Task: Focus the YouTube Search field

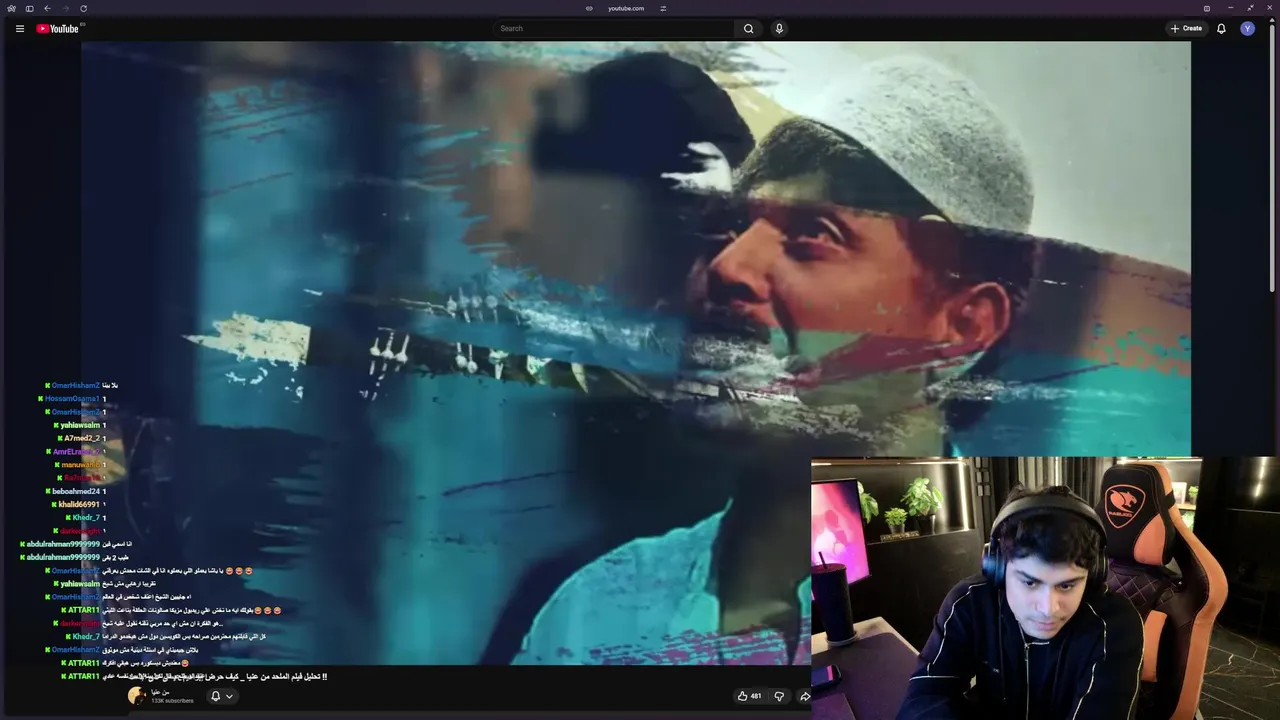Action: point(614,28)
